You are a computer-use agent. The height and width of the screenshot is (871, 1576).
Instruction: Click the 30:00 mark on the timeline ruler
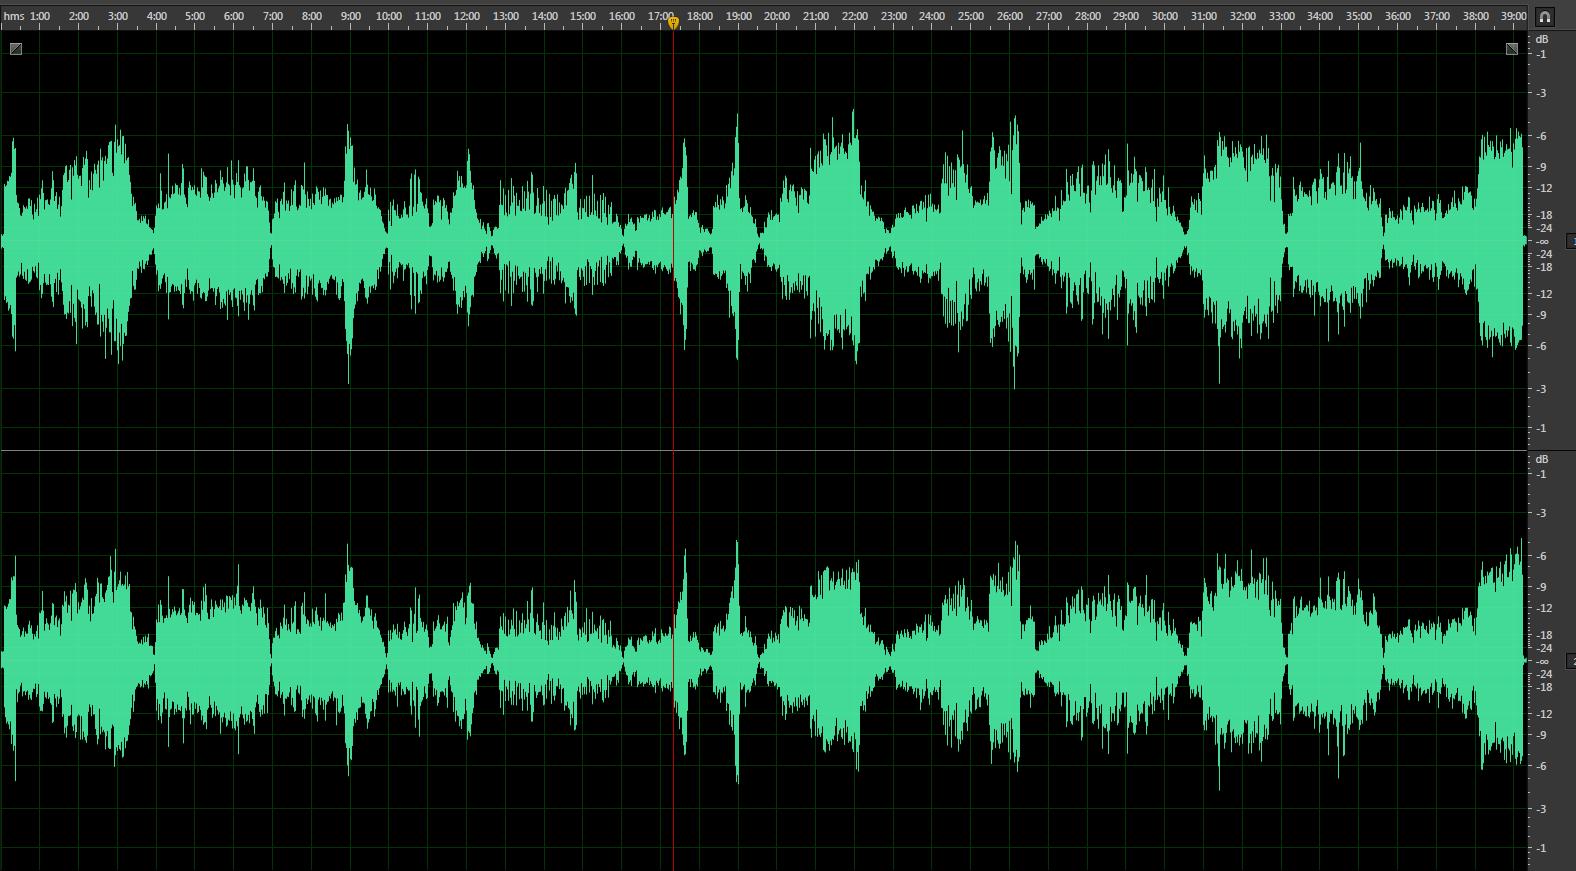(1164, 16)
